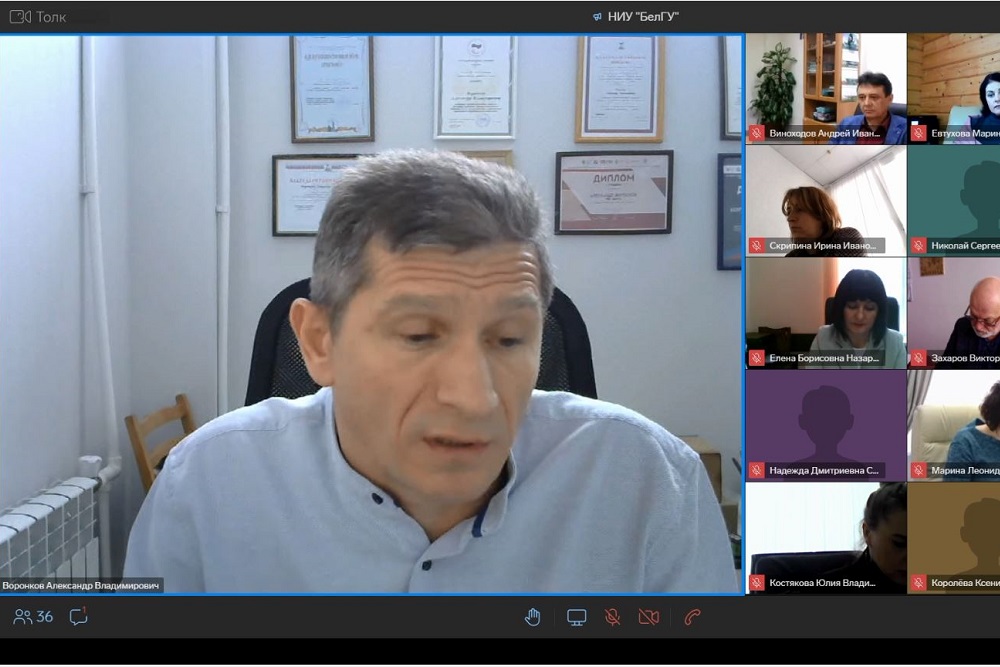1000x667 pixels.
Task: Click the megaphone icon beside meeting title
Action: click(x=597, y=17)
